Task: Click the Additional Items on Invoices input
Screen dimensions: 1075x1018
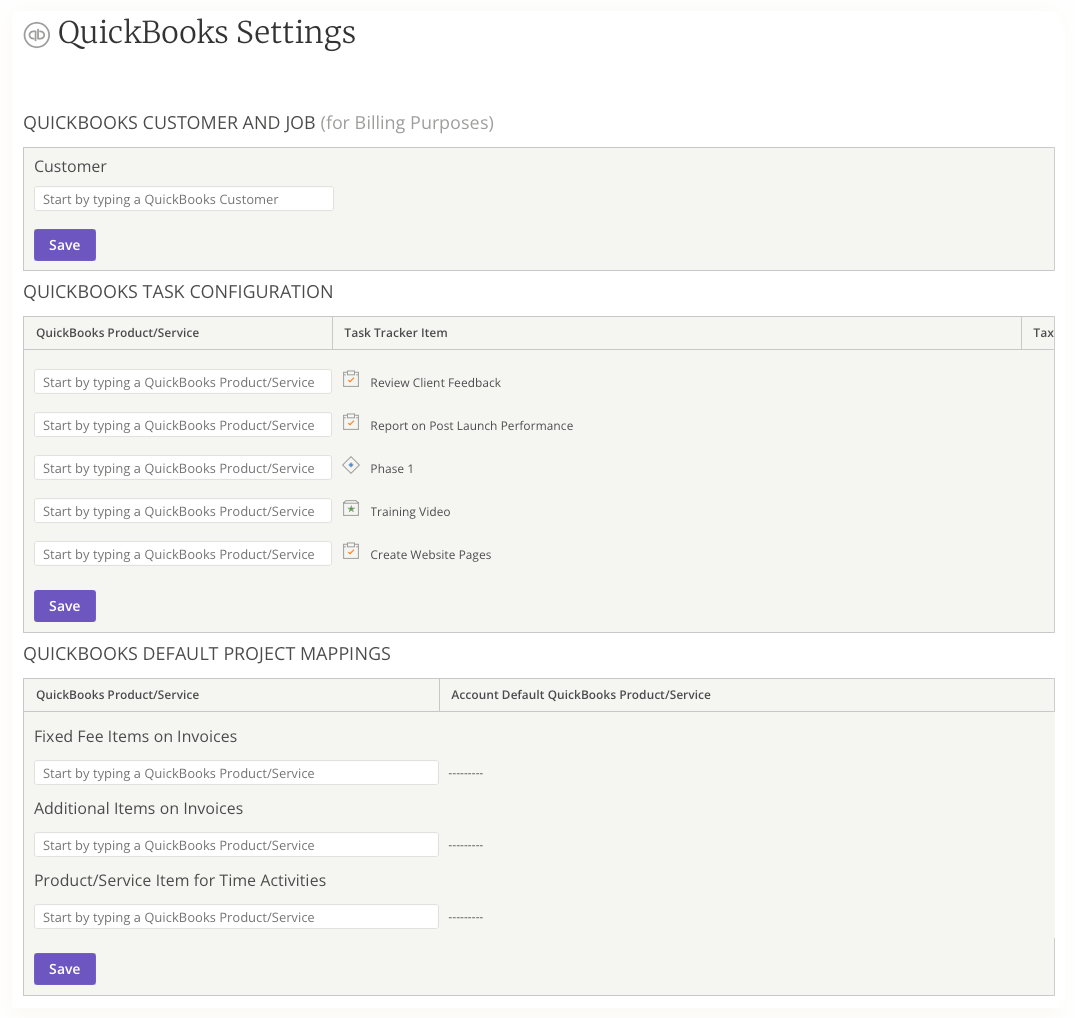Action: coord(236,844)
